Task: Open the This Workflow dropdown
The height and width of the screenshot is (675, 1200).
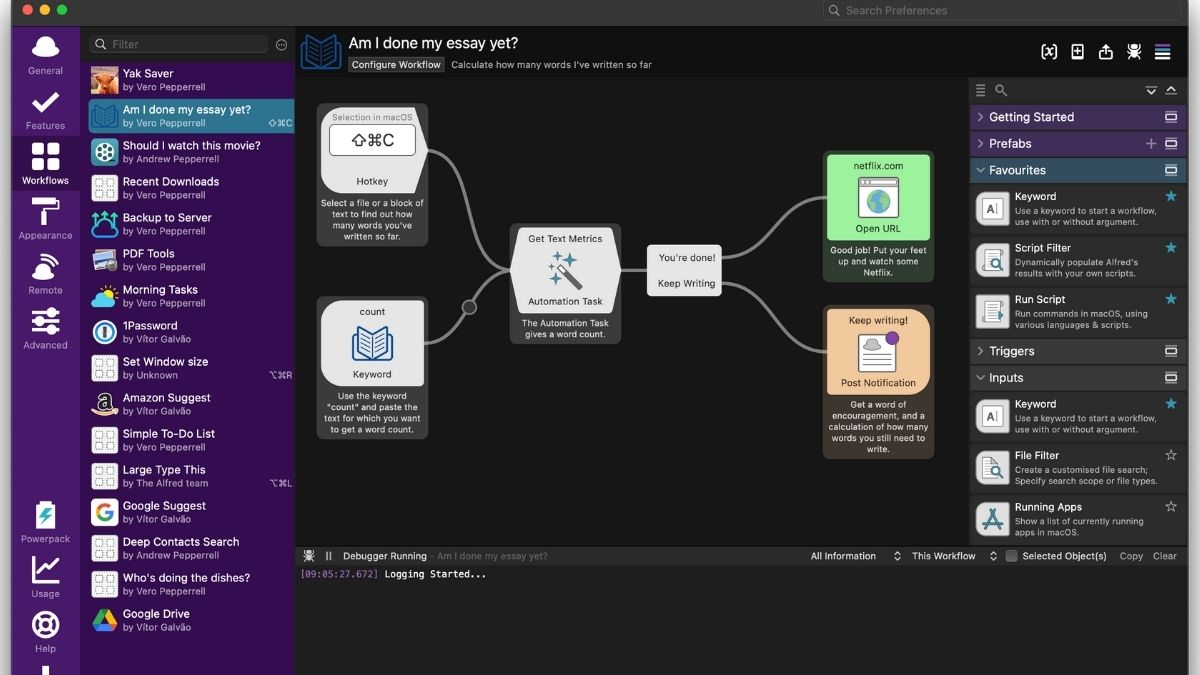Action: pyautogui.click(x=954, y=556)
